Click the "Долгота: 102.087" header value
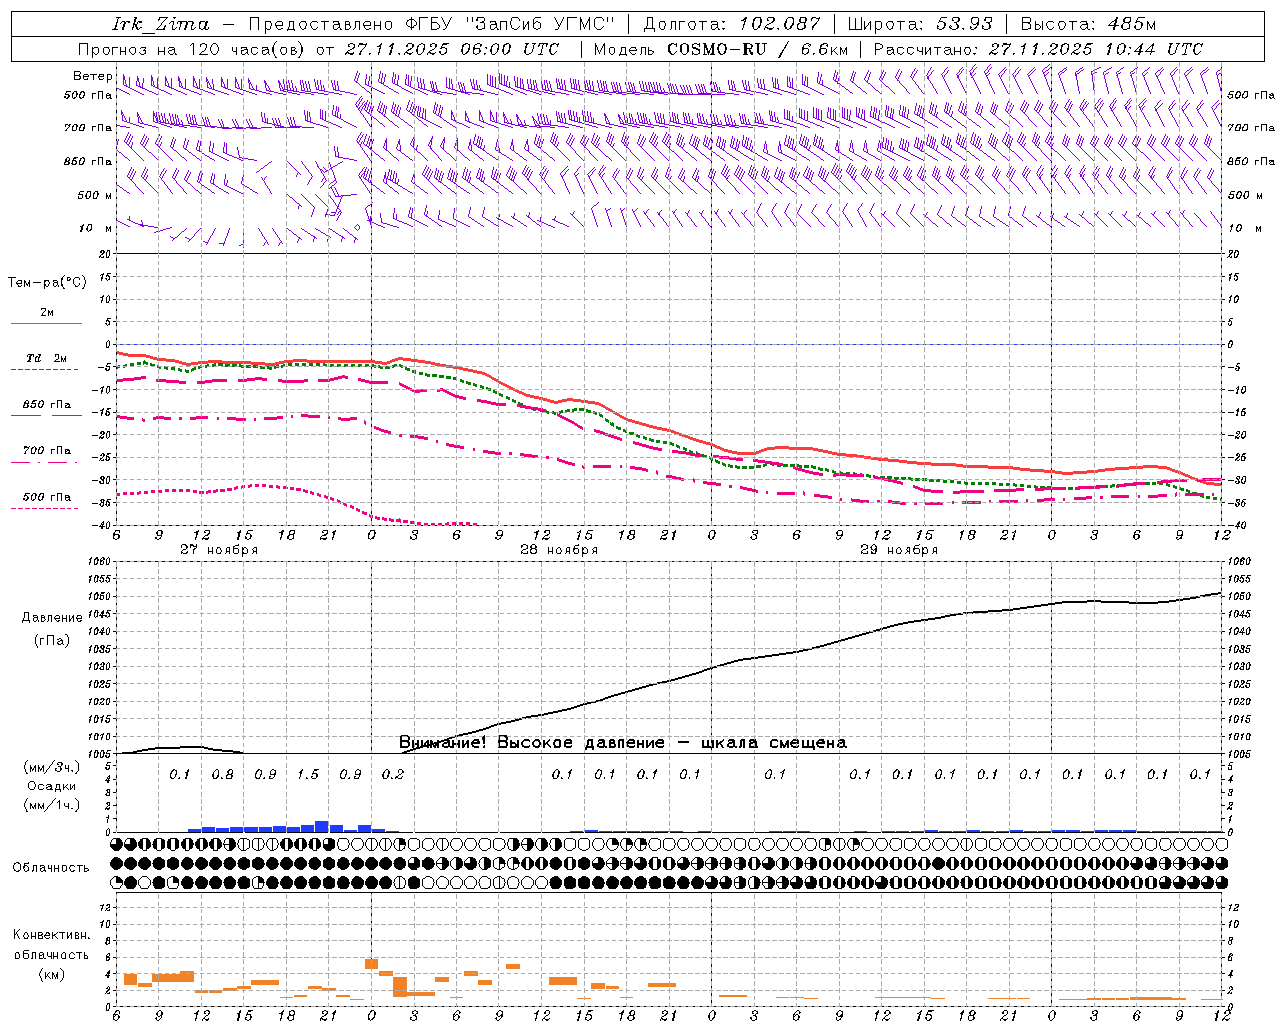Screen dimensions: 1280x1024 pos(732,24)
